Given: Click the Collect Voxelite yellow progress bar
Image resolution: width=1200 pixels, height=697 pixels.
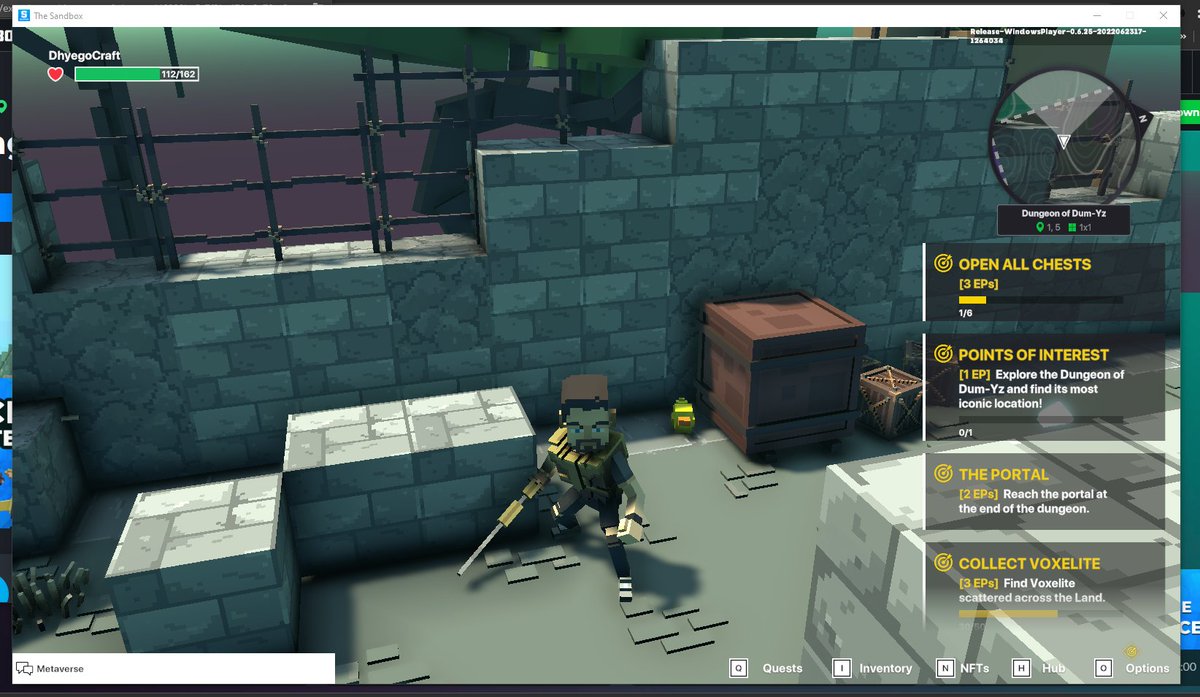Looking at the screenshot, I should (x=1007, y=613).
